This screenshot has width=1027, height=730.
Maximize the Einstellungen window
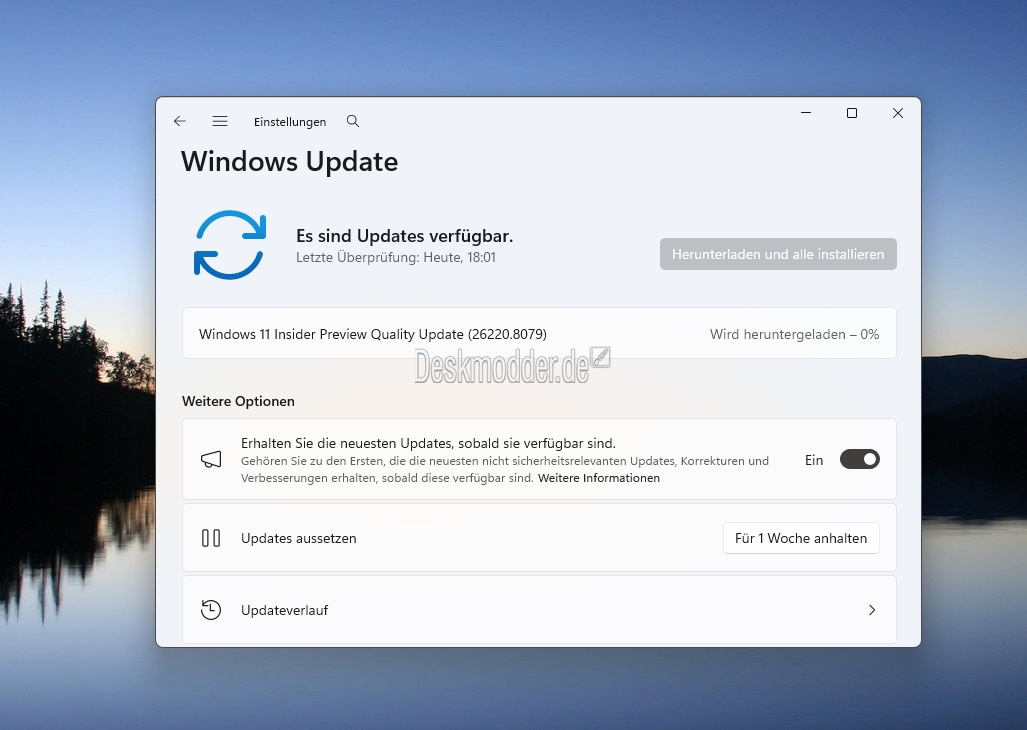click(852, 113)
